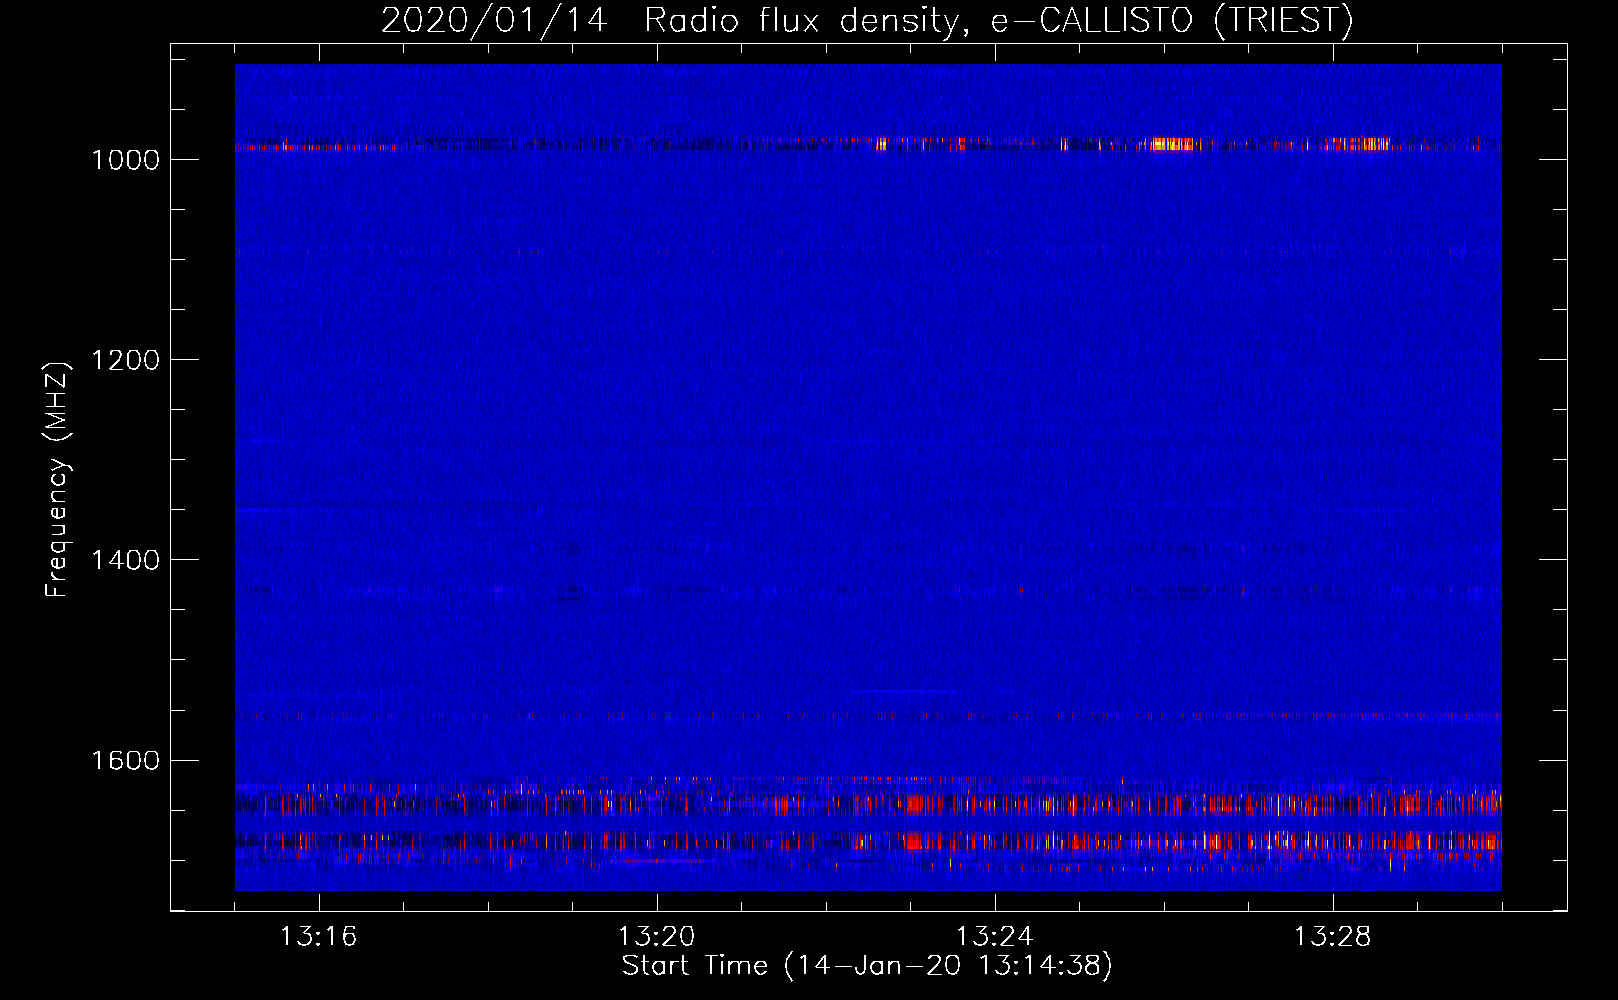This screenshot has height=1000, width=1618.
Task: Click the 13:28 time tick label
Action: (x=1332, y=937)
